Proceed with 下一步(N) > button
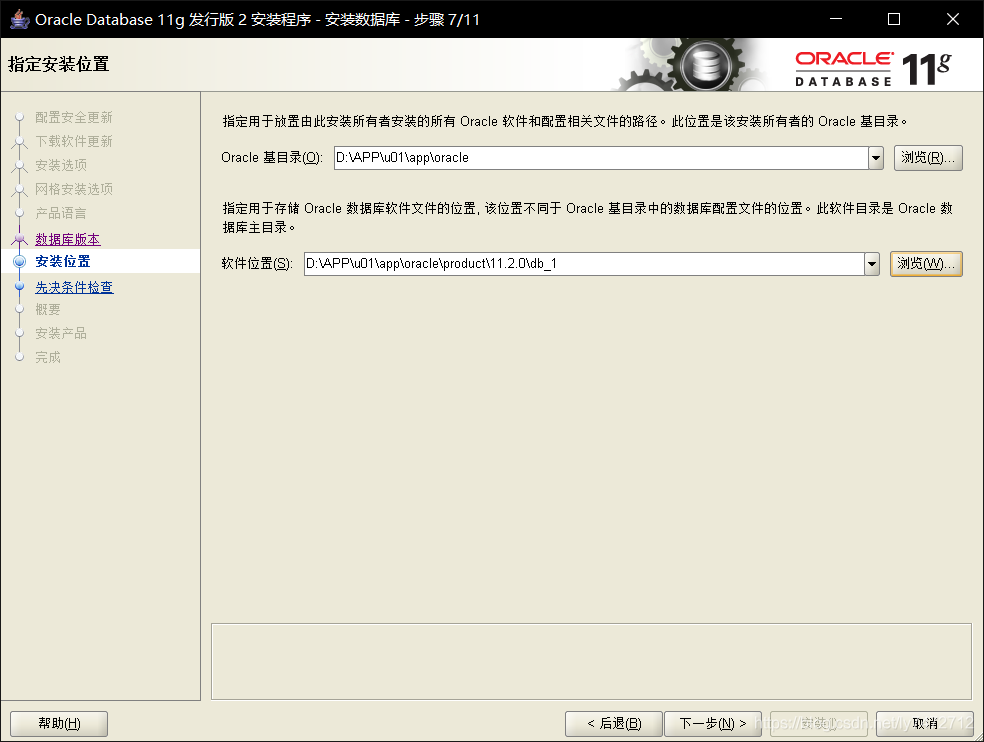The image size is (984, 742). 713,724
